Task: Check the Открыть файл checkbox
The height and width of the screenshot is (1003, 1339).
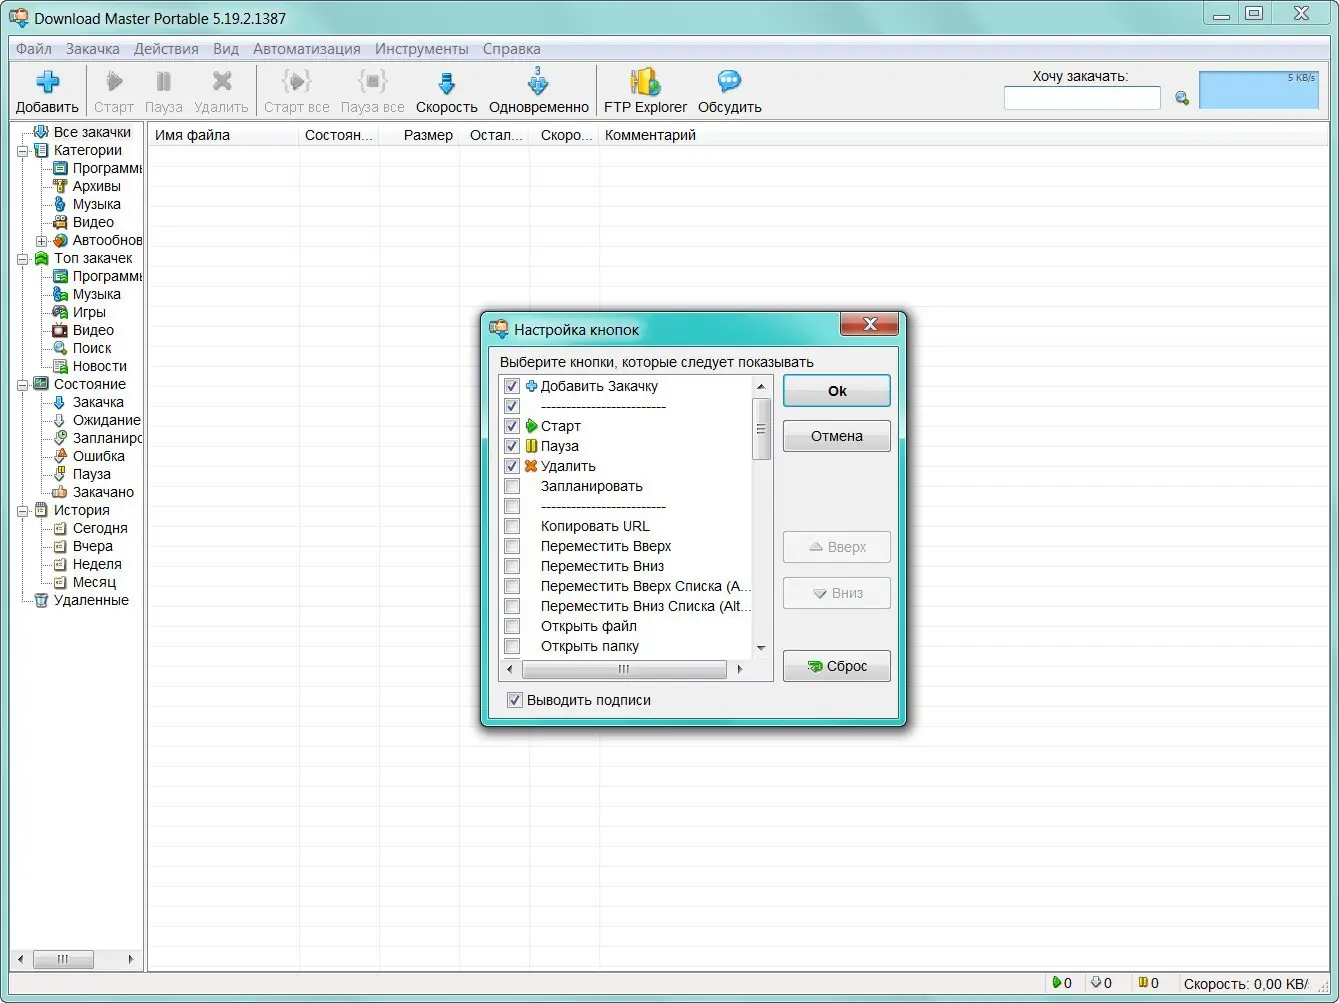Action: 512,626
